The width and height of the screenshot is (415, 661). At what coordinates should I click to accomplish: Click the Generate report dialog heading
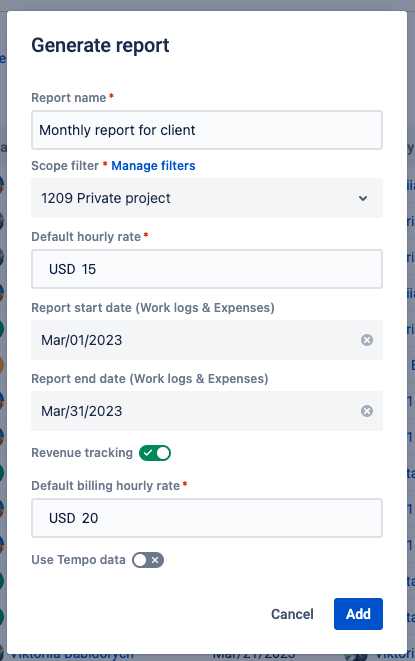pyautogui.click(x=100, y=46)
